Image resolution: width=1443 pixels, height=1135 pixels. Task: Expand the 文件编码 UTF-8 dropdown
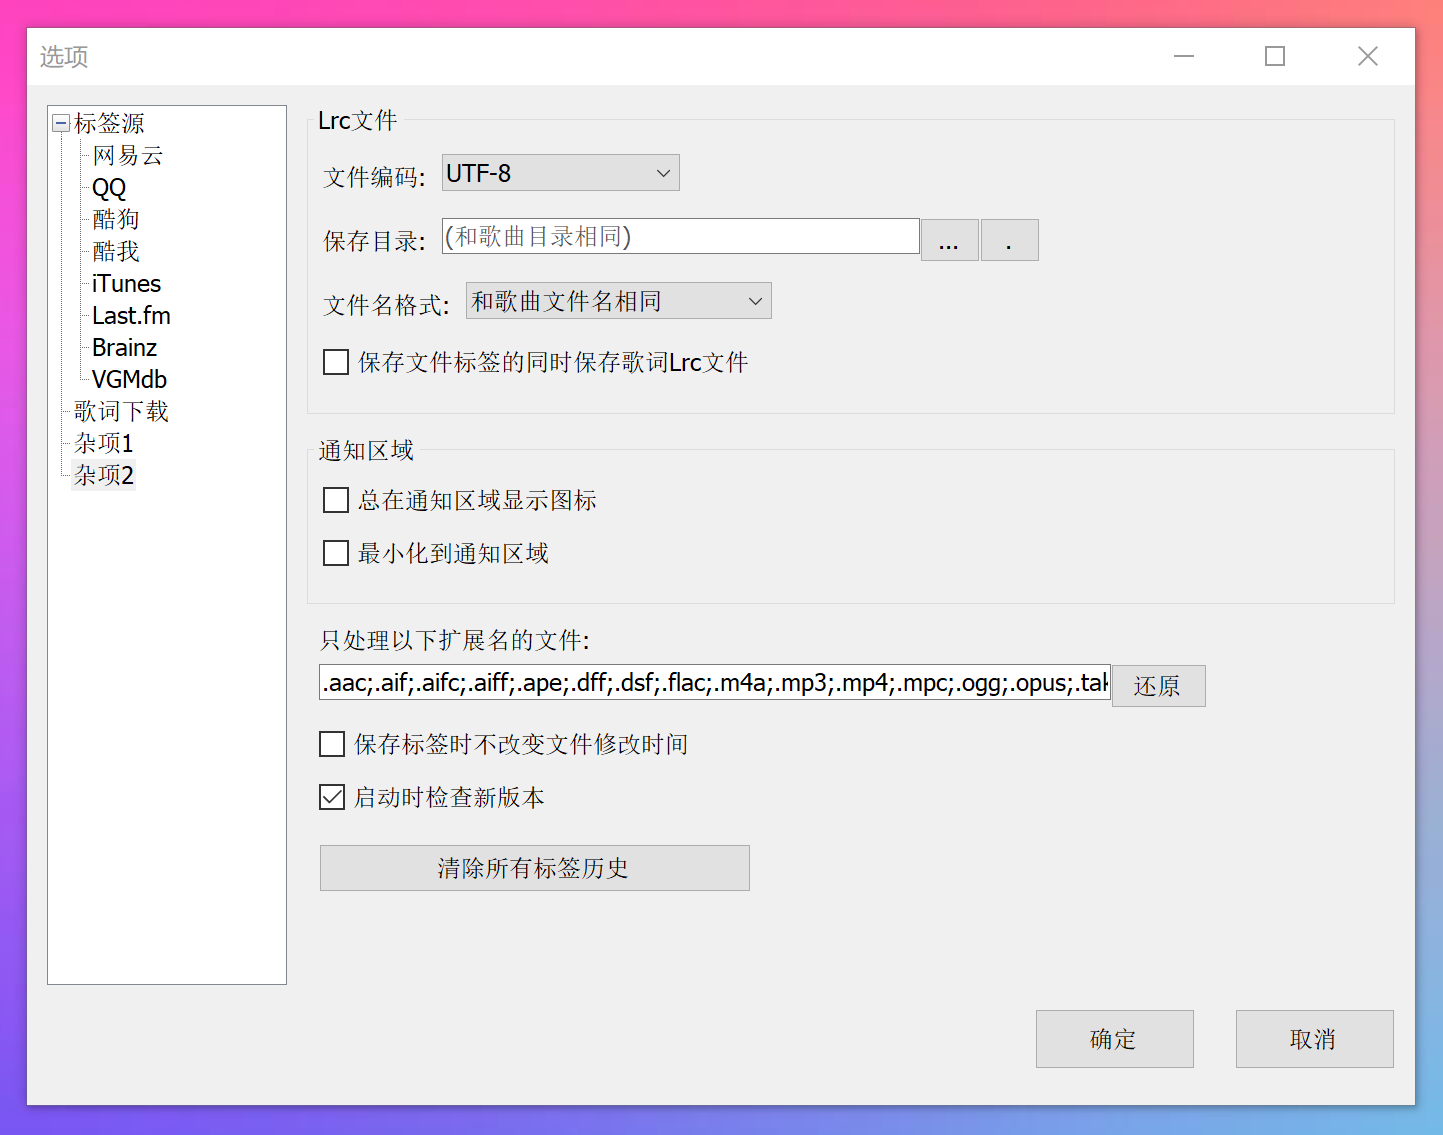[x=560, y=173]
